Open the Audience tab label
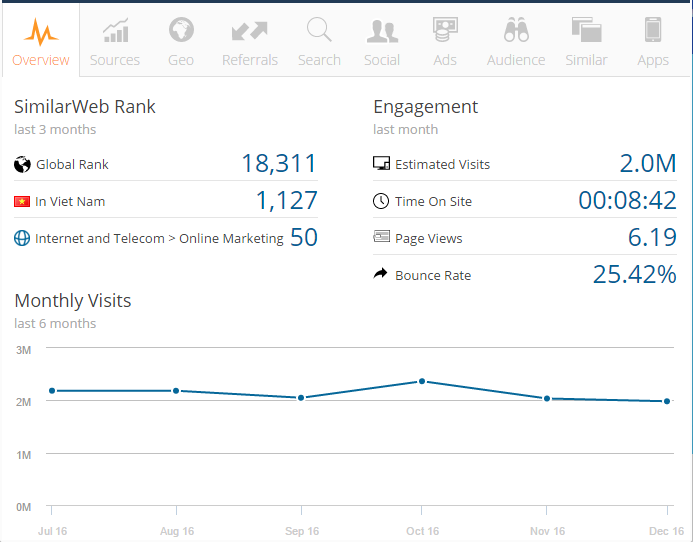The width and height of the screenshot is (693, 542). coord(516,60)
